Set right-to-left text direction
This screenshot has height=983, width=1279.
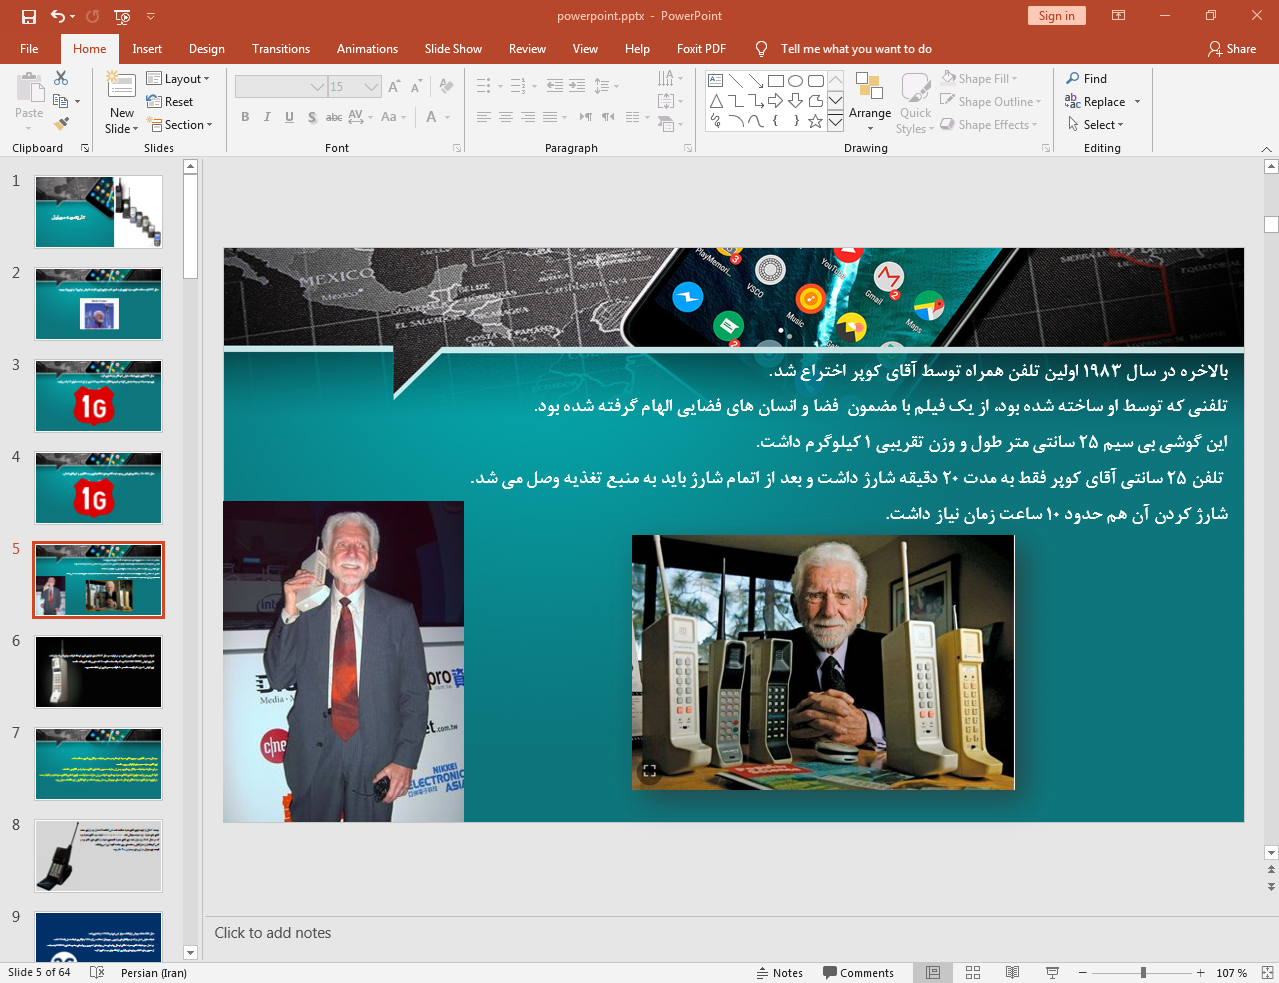coord(608,117)
